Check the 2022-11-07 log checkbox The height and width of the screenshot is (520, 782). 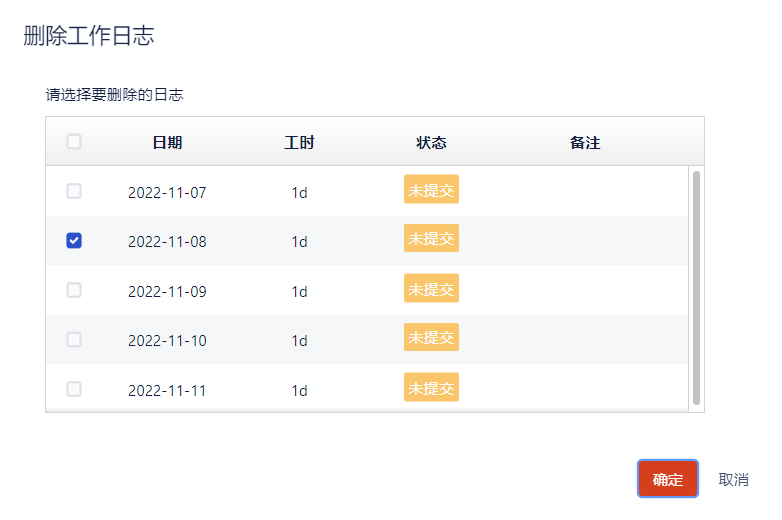pyautogui.click(x=74, y=191)
